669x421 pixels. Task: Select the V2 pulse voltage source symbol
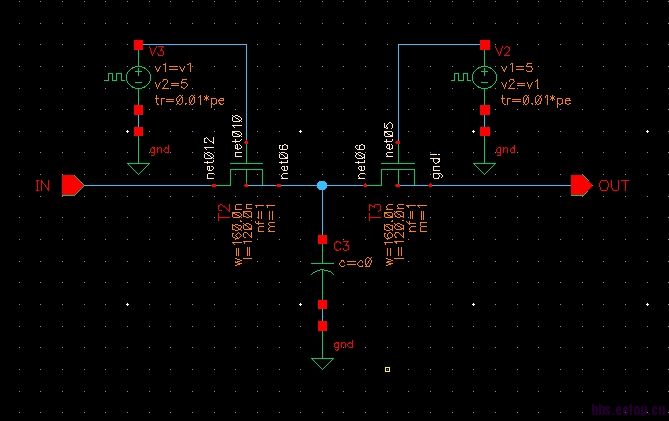coord(484,78)
